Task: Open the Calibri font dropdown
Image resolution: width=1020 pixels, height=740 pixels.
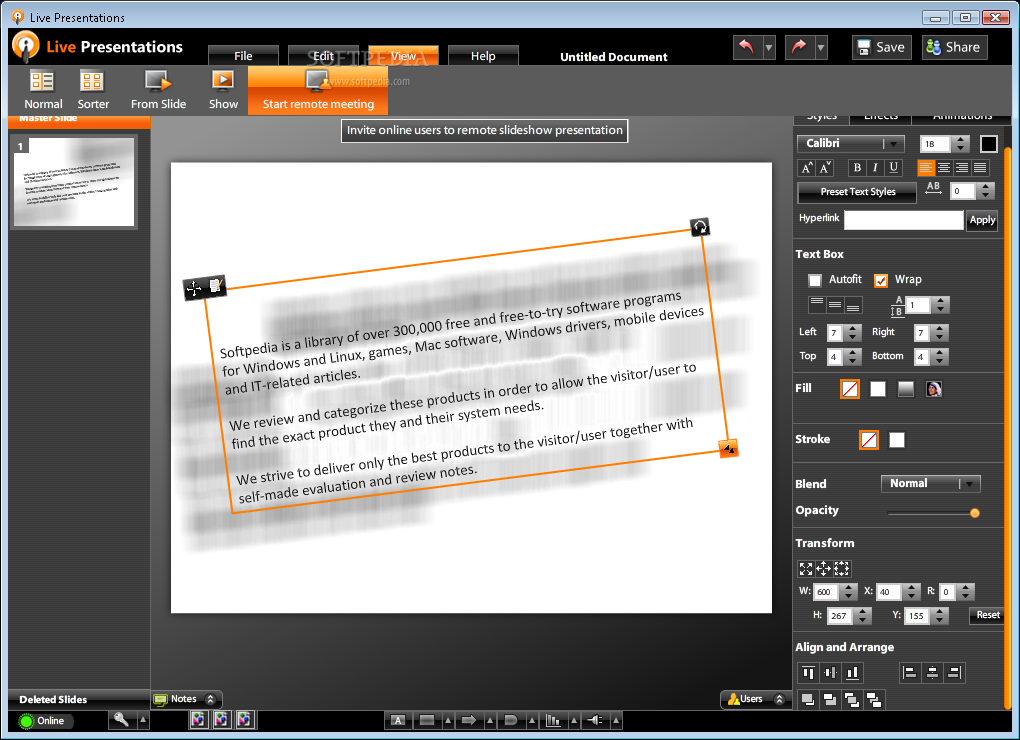Action: click(851, 144)
